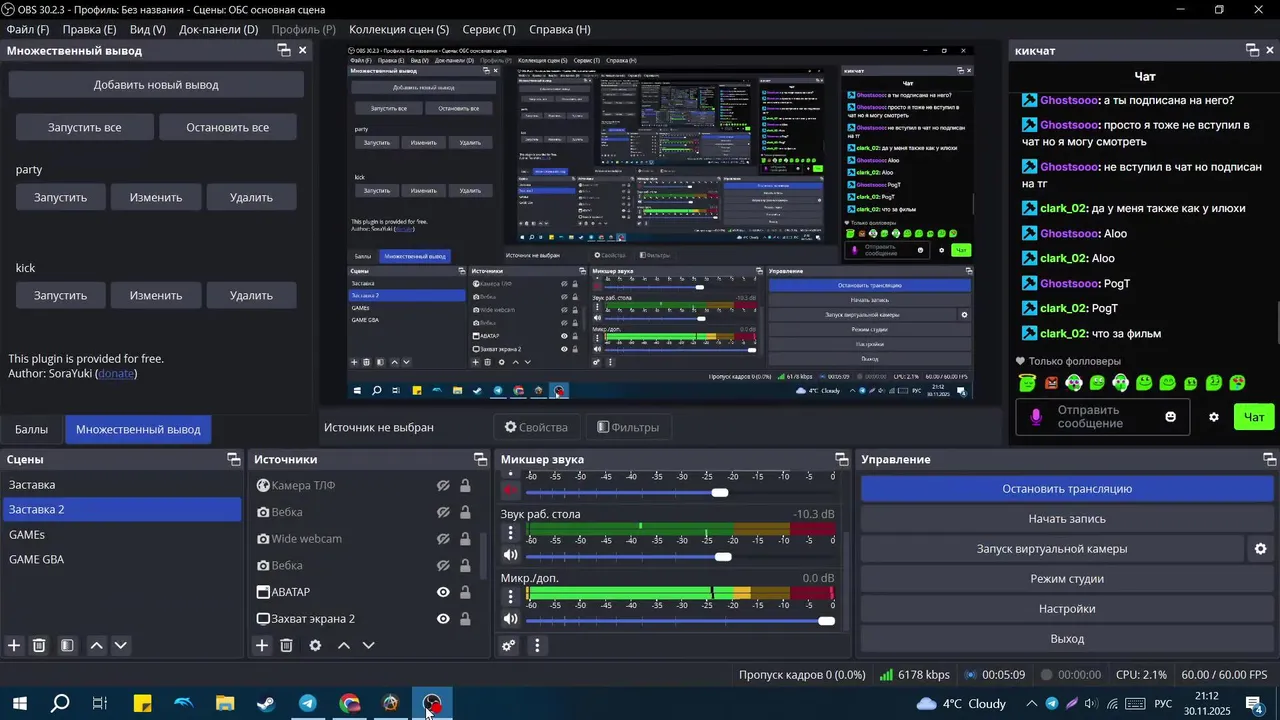
Task: Open the audio mixer three-dot menu at the bottom
Action: tap(537, 646)
